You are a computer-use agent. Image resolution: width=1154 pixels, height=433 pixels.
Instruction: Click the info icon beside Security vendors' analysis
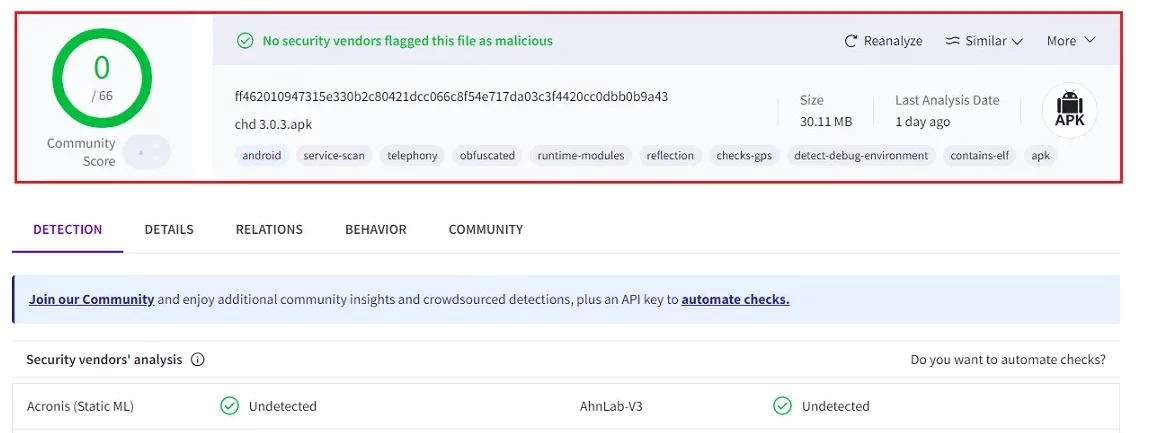197,360
